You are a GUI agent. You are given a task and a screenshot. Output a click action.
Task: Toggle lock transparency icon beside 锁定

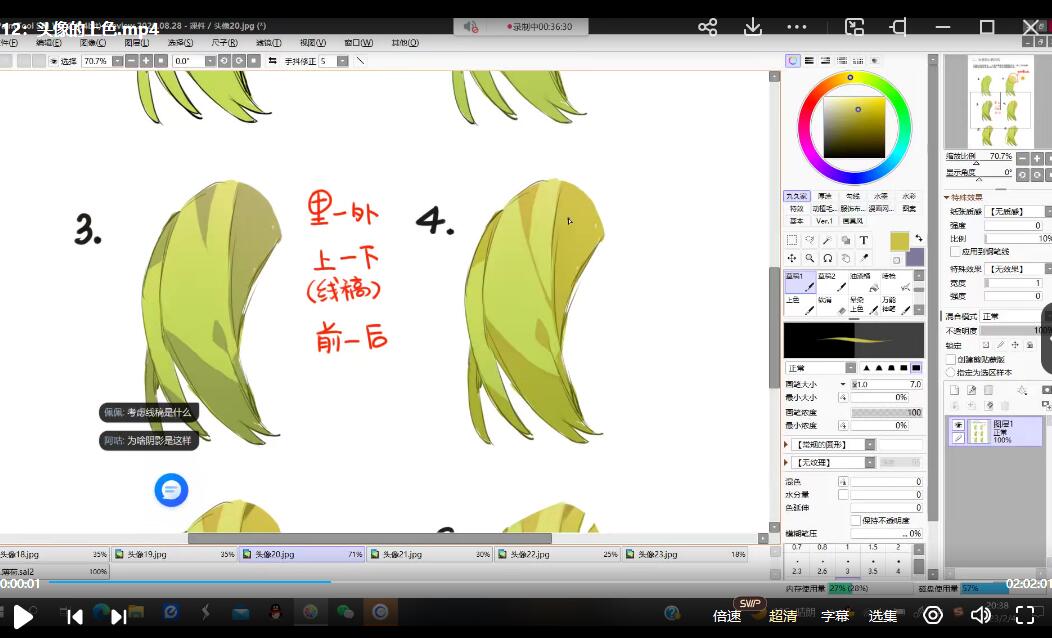986,345
